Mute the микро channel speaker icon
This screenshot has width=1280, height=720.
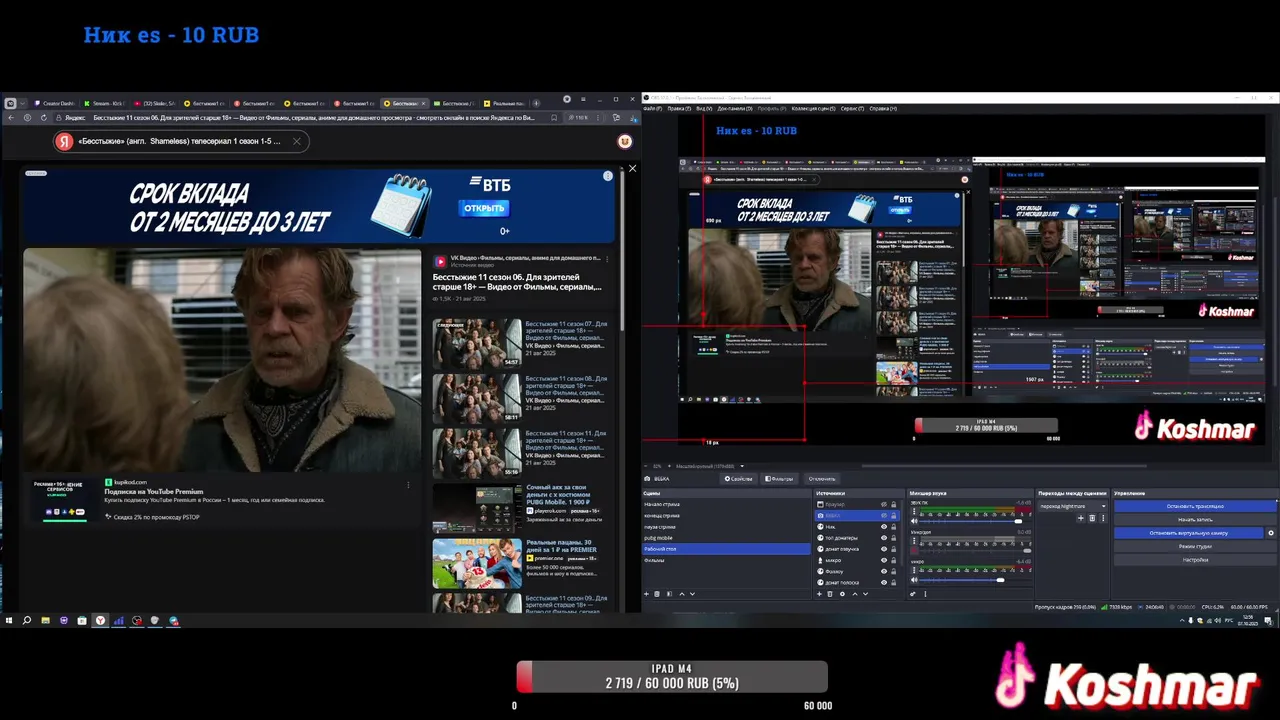[x=914, y=580]
